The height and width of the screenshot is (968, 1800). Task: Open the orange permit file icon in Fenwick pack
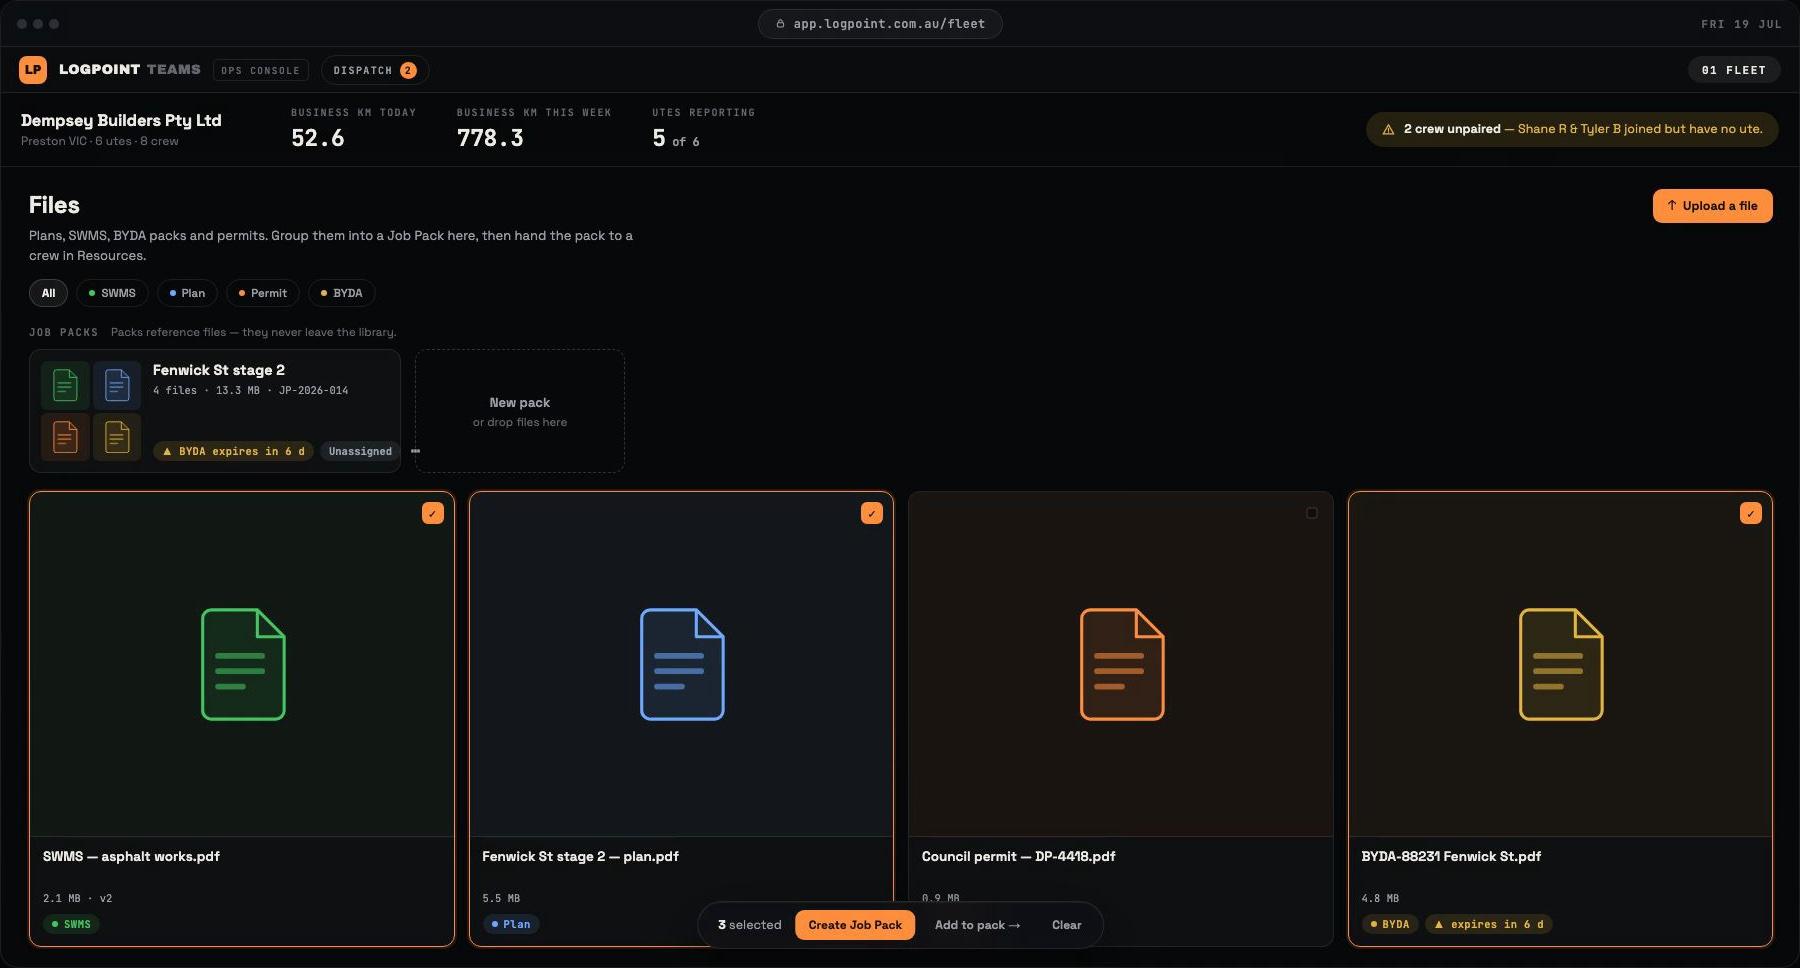65,437
